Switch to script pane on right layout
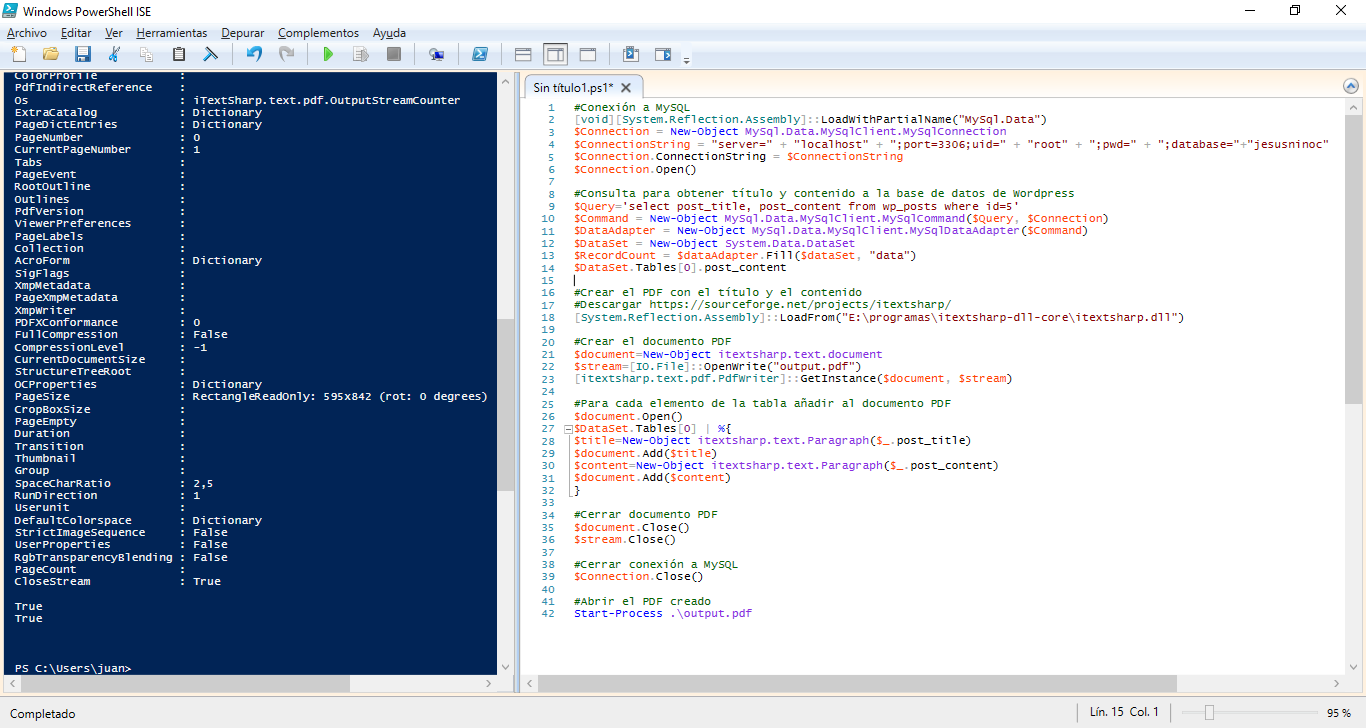Viewport: 1366px width, 728px height. coord(555,54)
